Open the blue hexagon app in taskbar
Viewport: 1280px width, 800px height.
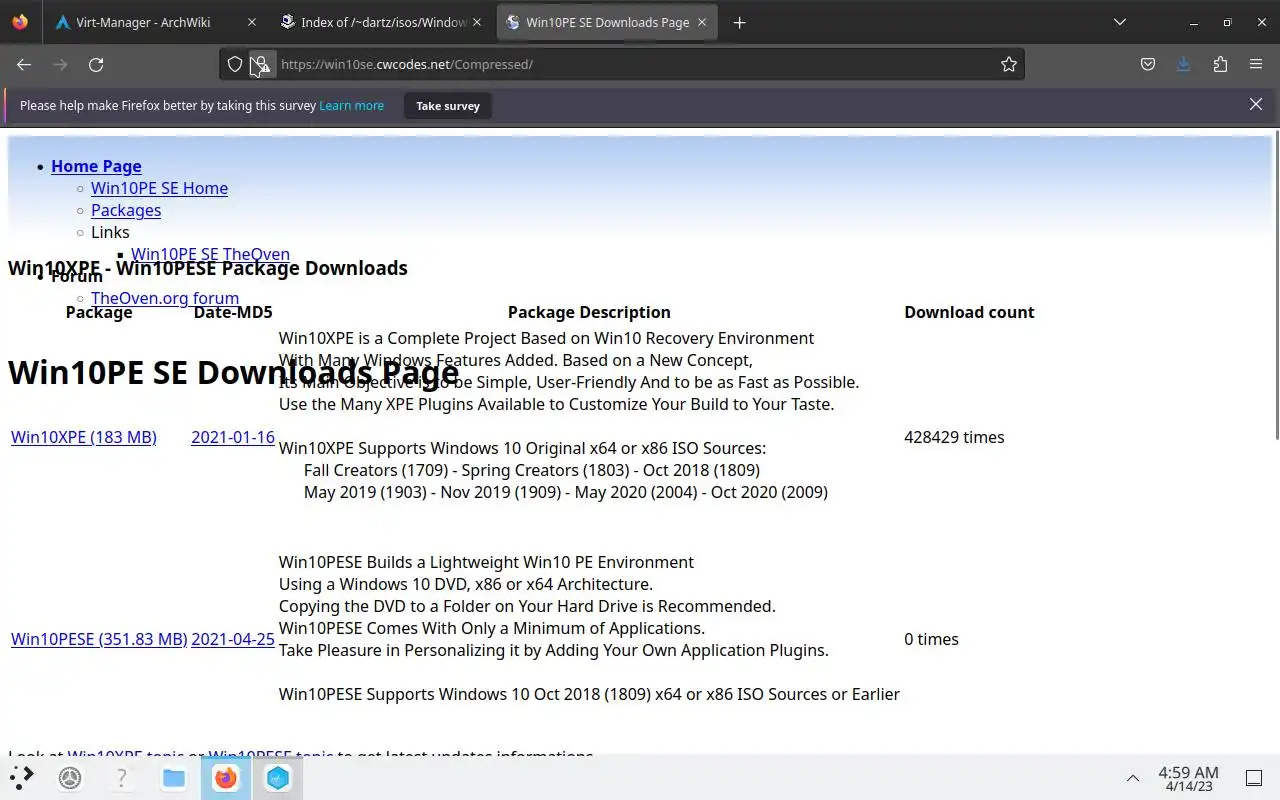point(278,777)
